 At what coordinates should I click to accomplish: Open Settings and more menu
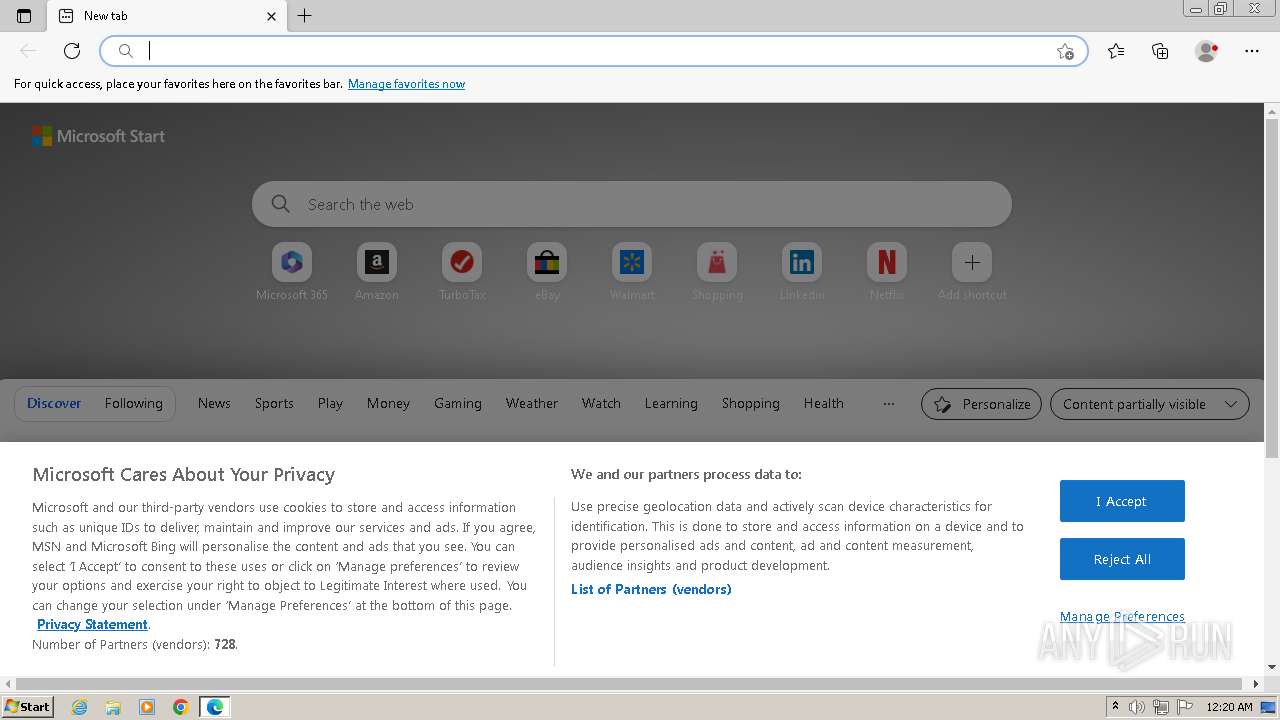click(1252, 51)
